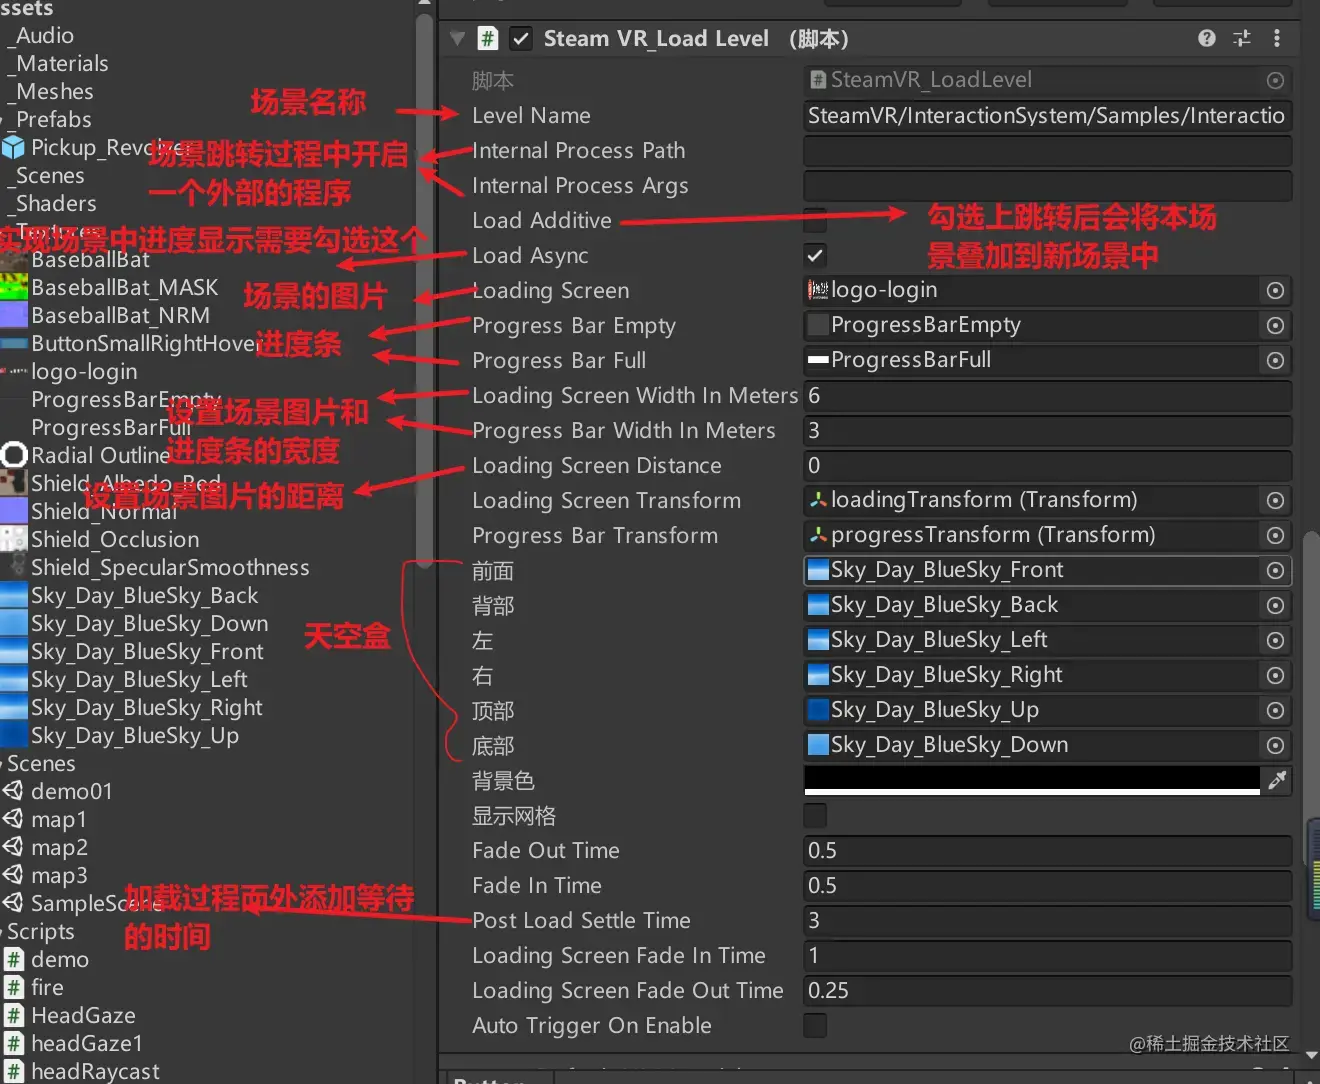Enable Auto Trigger On Enable checkbox
This screenshot has width=1320, height=1084.
(x=816, y=1025)
